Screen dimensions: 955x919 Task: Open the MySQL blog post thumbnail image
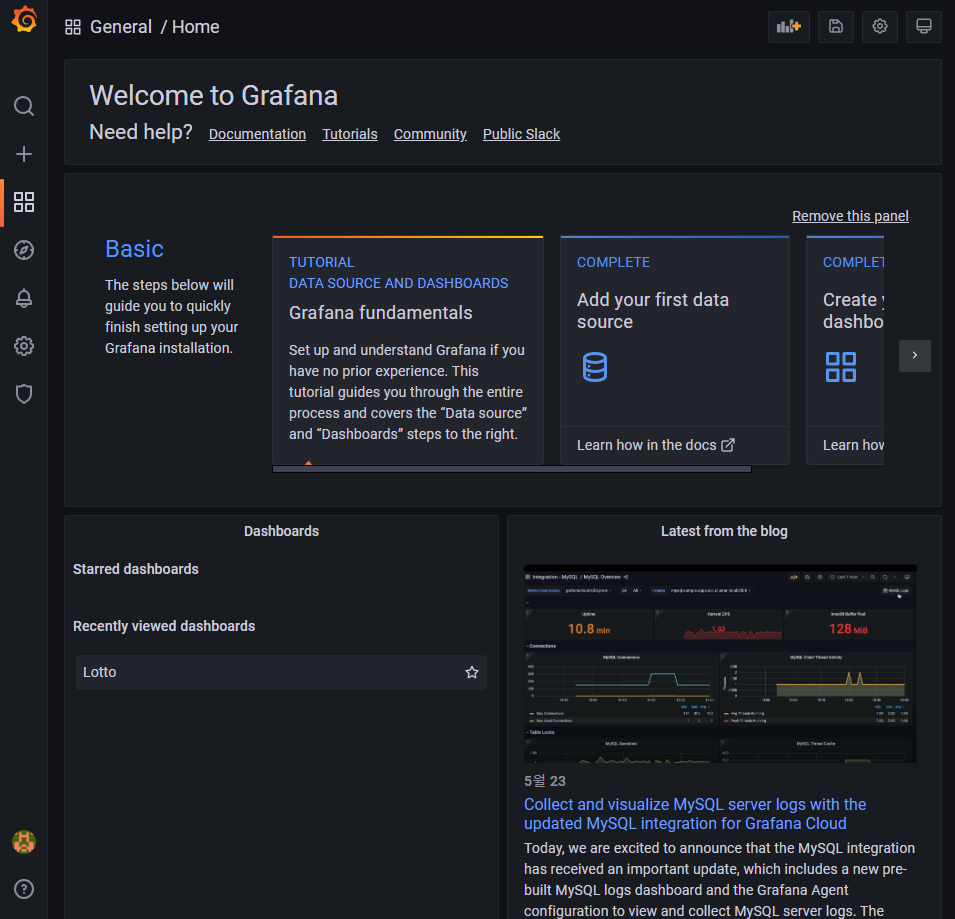(720, 664)
